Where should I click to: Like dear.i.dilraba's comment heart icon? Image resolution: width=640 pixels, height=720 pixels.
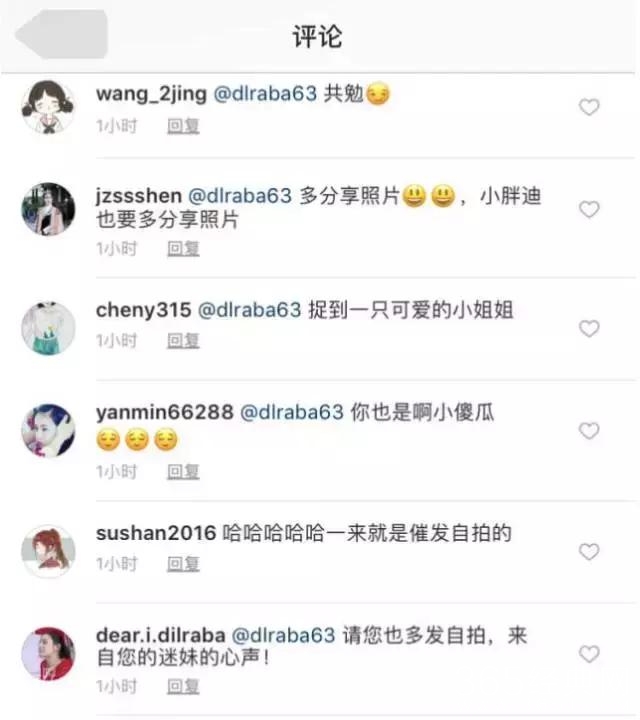[x=589, y=654]
